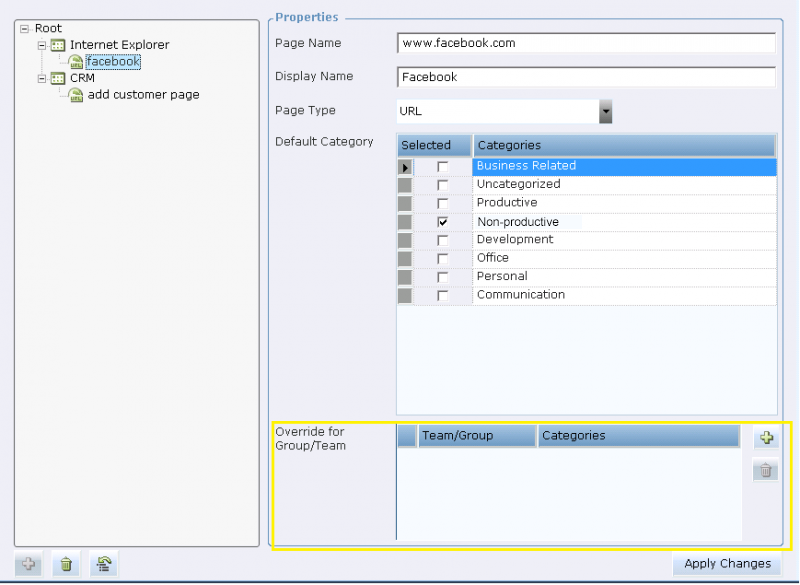Click the tree hierarchy icon below the tree
The height and width of the screenshot is (585, 800).
tap(102, 565)
